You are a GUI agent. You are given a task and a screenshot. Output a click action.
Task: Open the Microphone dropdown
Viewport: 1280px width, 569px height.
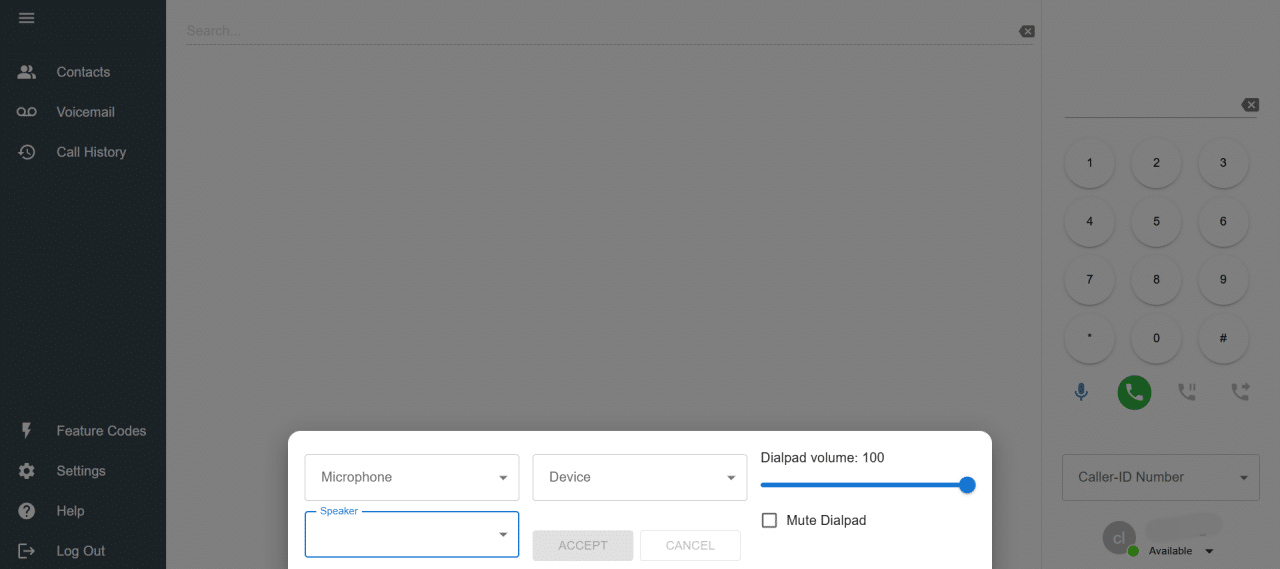(x=412, y=477)
